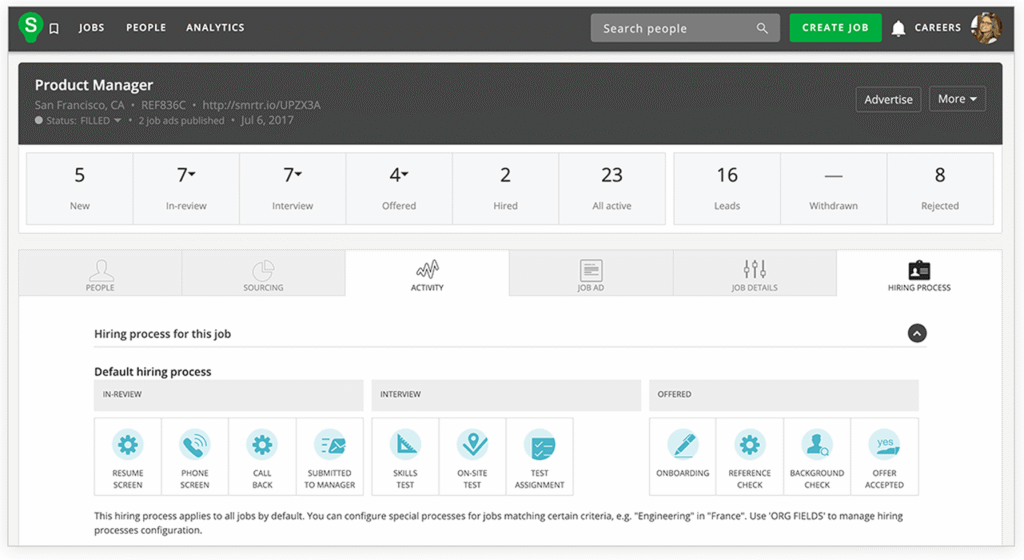The height and width of the screenshot is (560, 1024).
Task: Click the REF836C reference code
Action: (163, 104)
